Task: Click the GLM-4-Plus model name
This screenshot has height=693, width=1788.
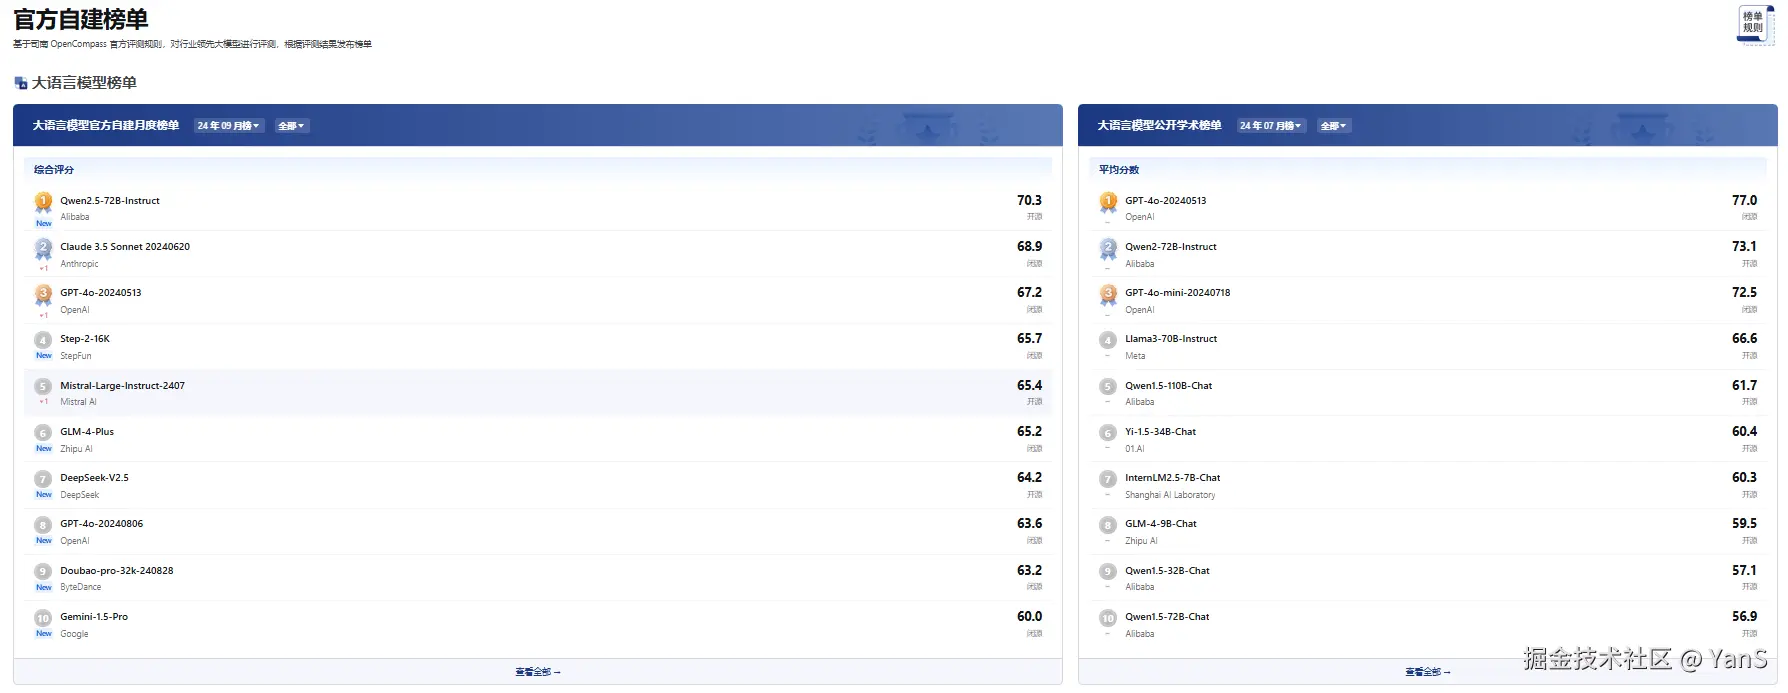Action: point(87,432)
